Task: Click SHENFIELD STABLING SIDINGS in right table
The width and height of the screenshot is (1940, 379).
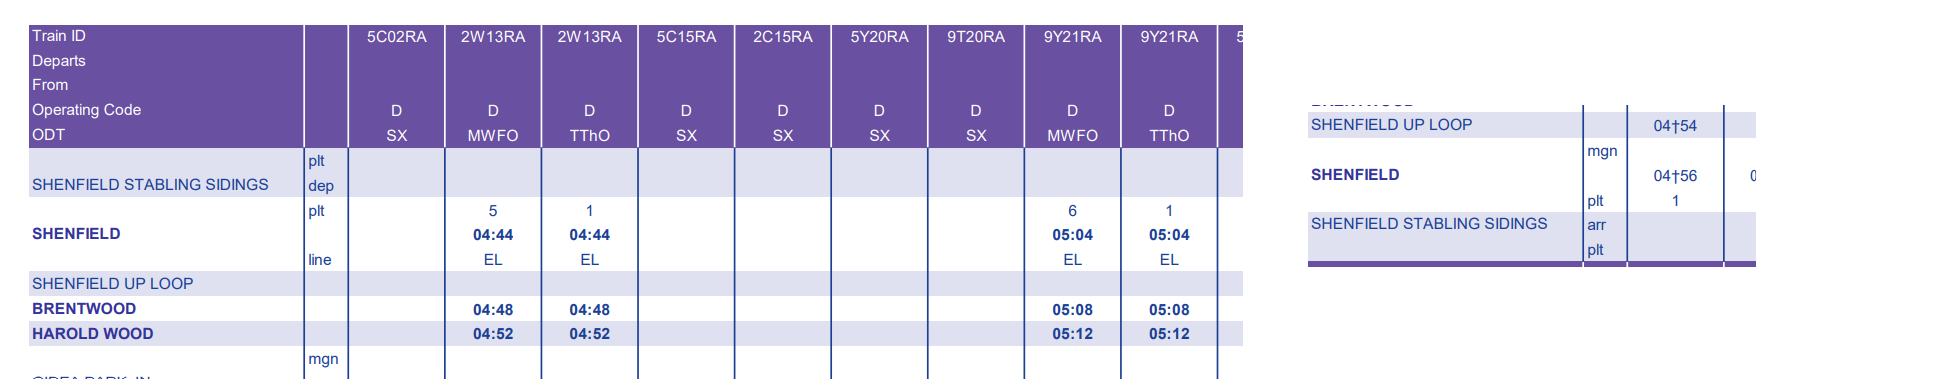Action: click(x=1429, y=224)
